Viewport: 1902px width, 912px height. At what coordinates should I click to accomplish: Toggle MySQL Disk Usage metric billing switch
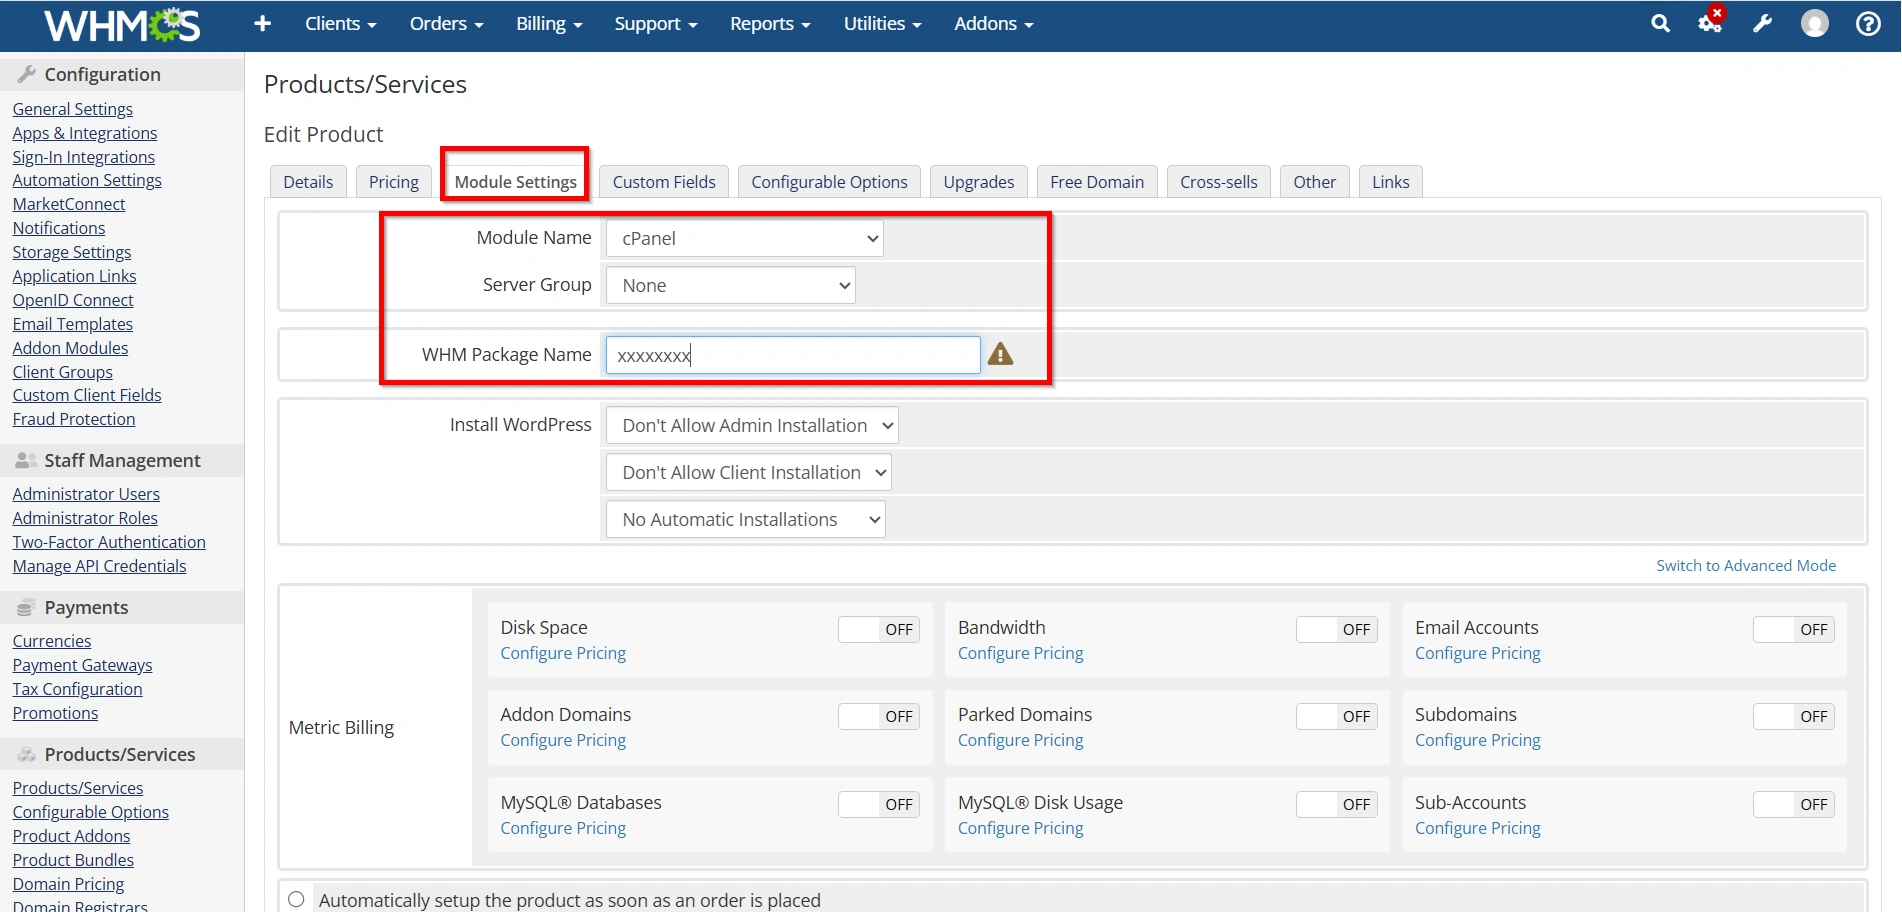click(1337, 804)
